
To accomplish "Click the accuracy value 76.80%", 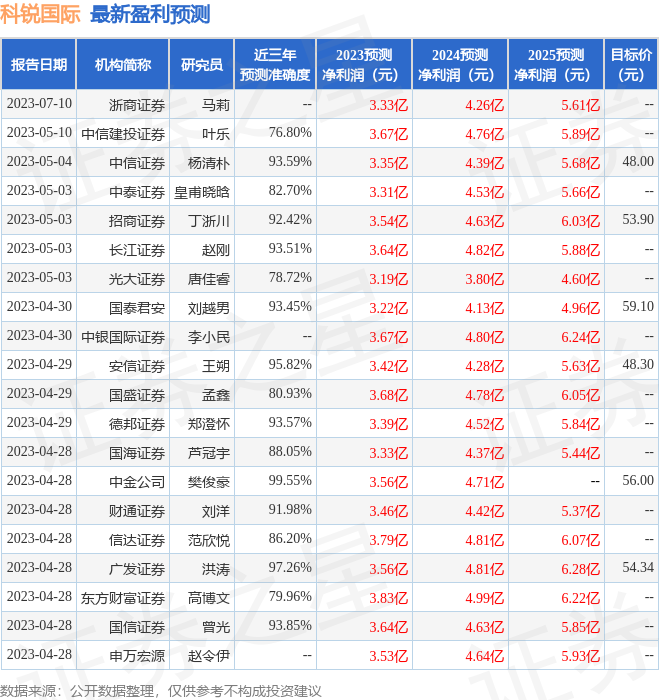I will click(290, 133).
